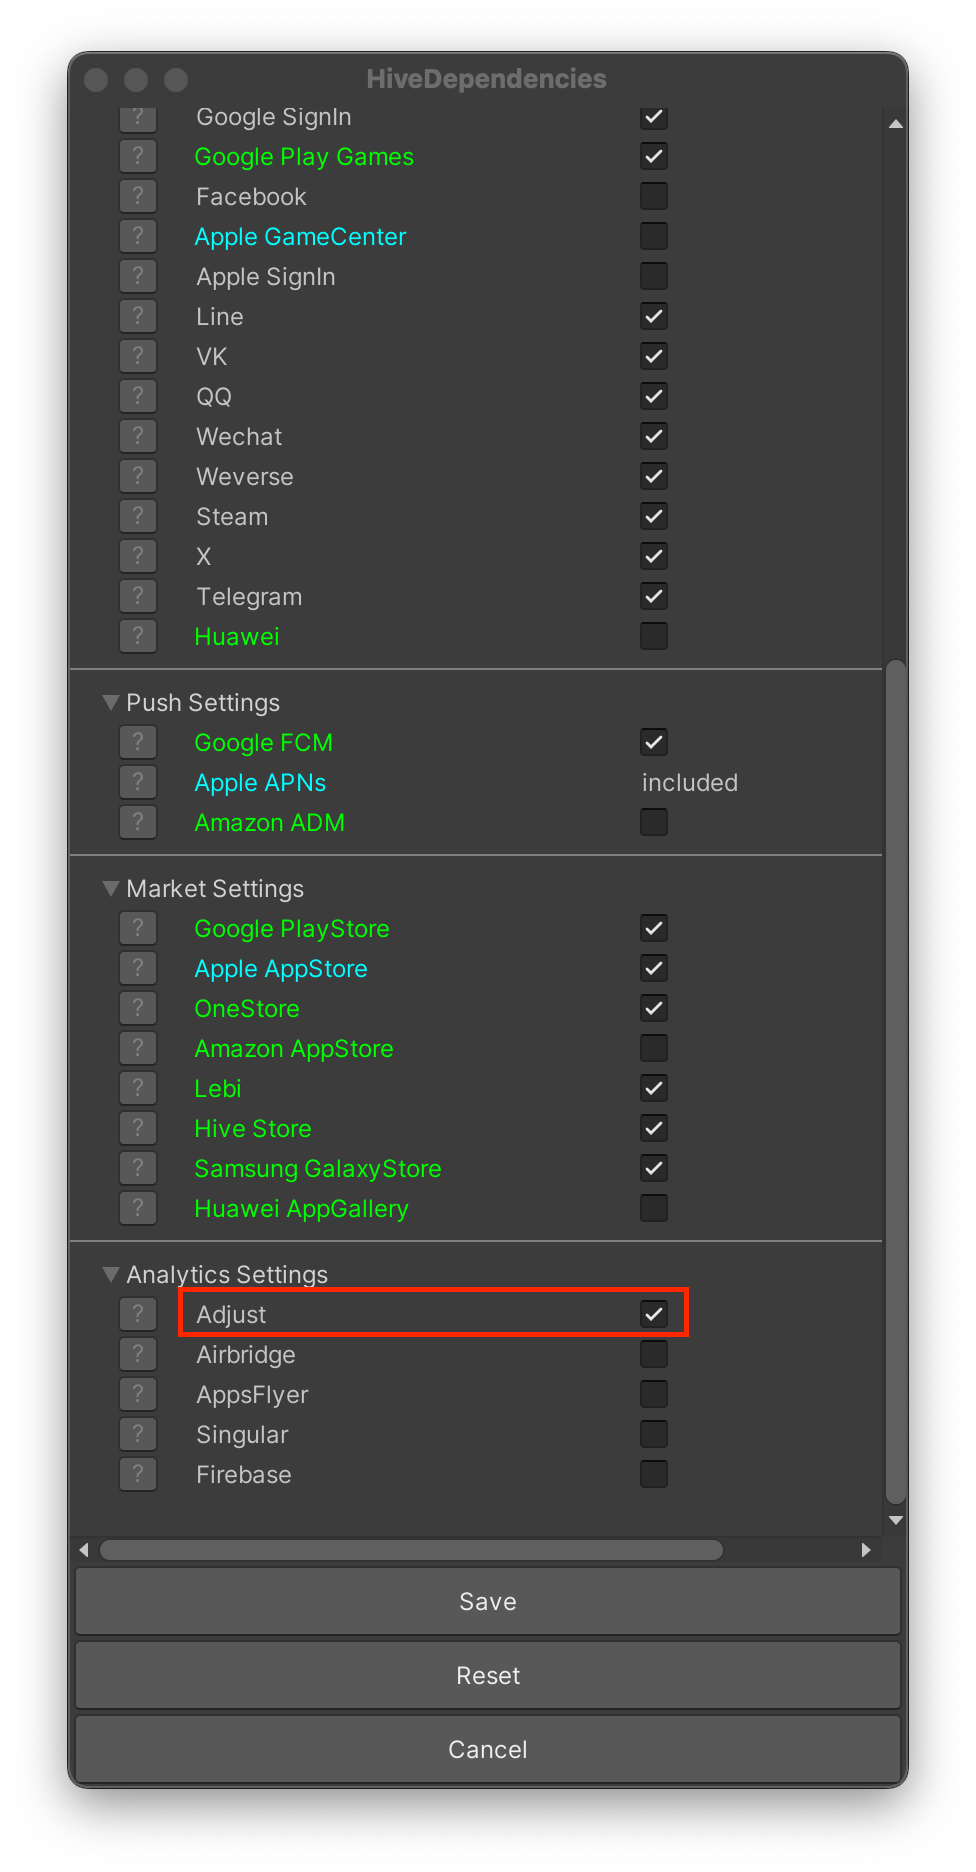Tick the AppsFlyer checkbox

(x=654, y=1394)
